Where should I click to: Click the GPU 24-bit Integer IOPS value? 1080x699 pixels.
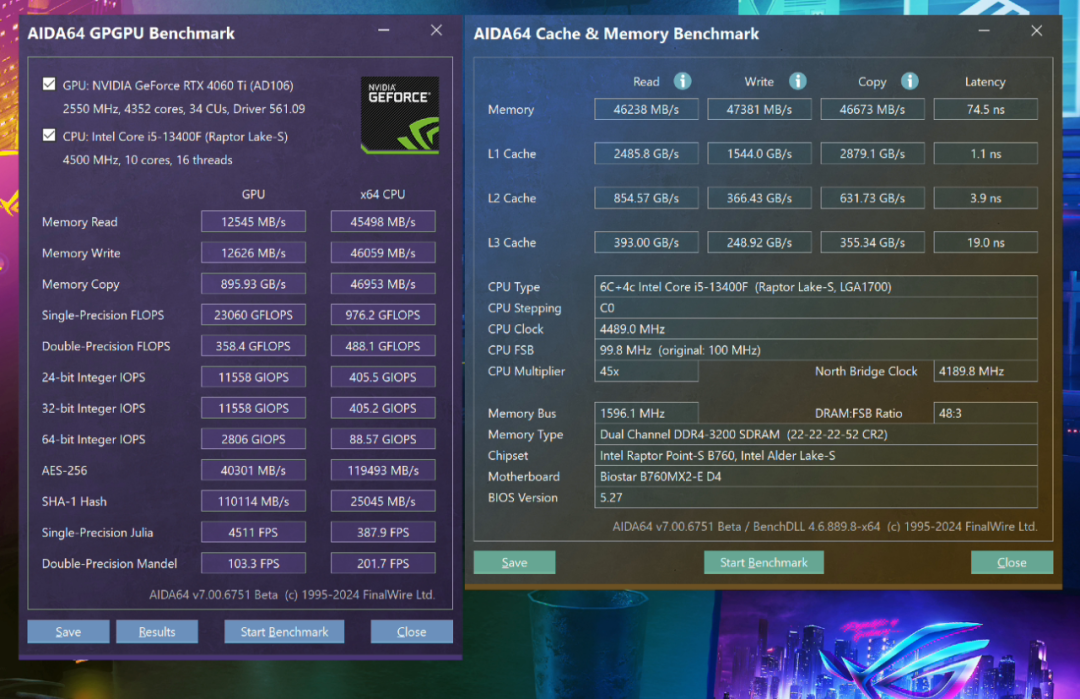click(x=253, y=377)
